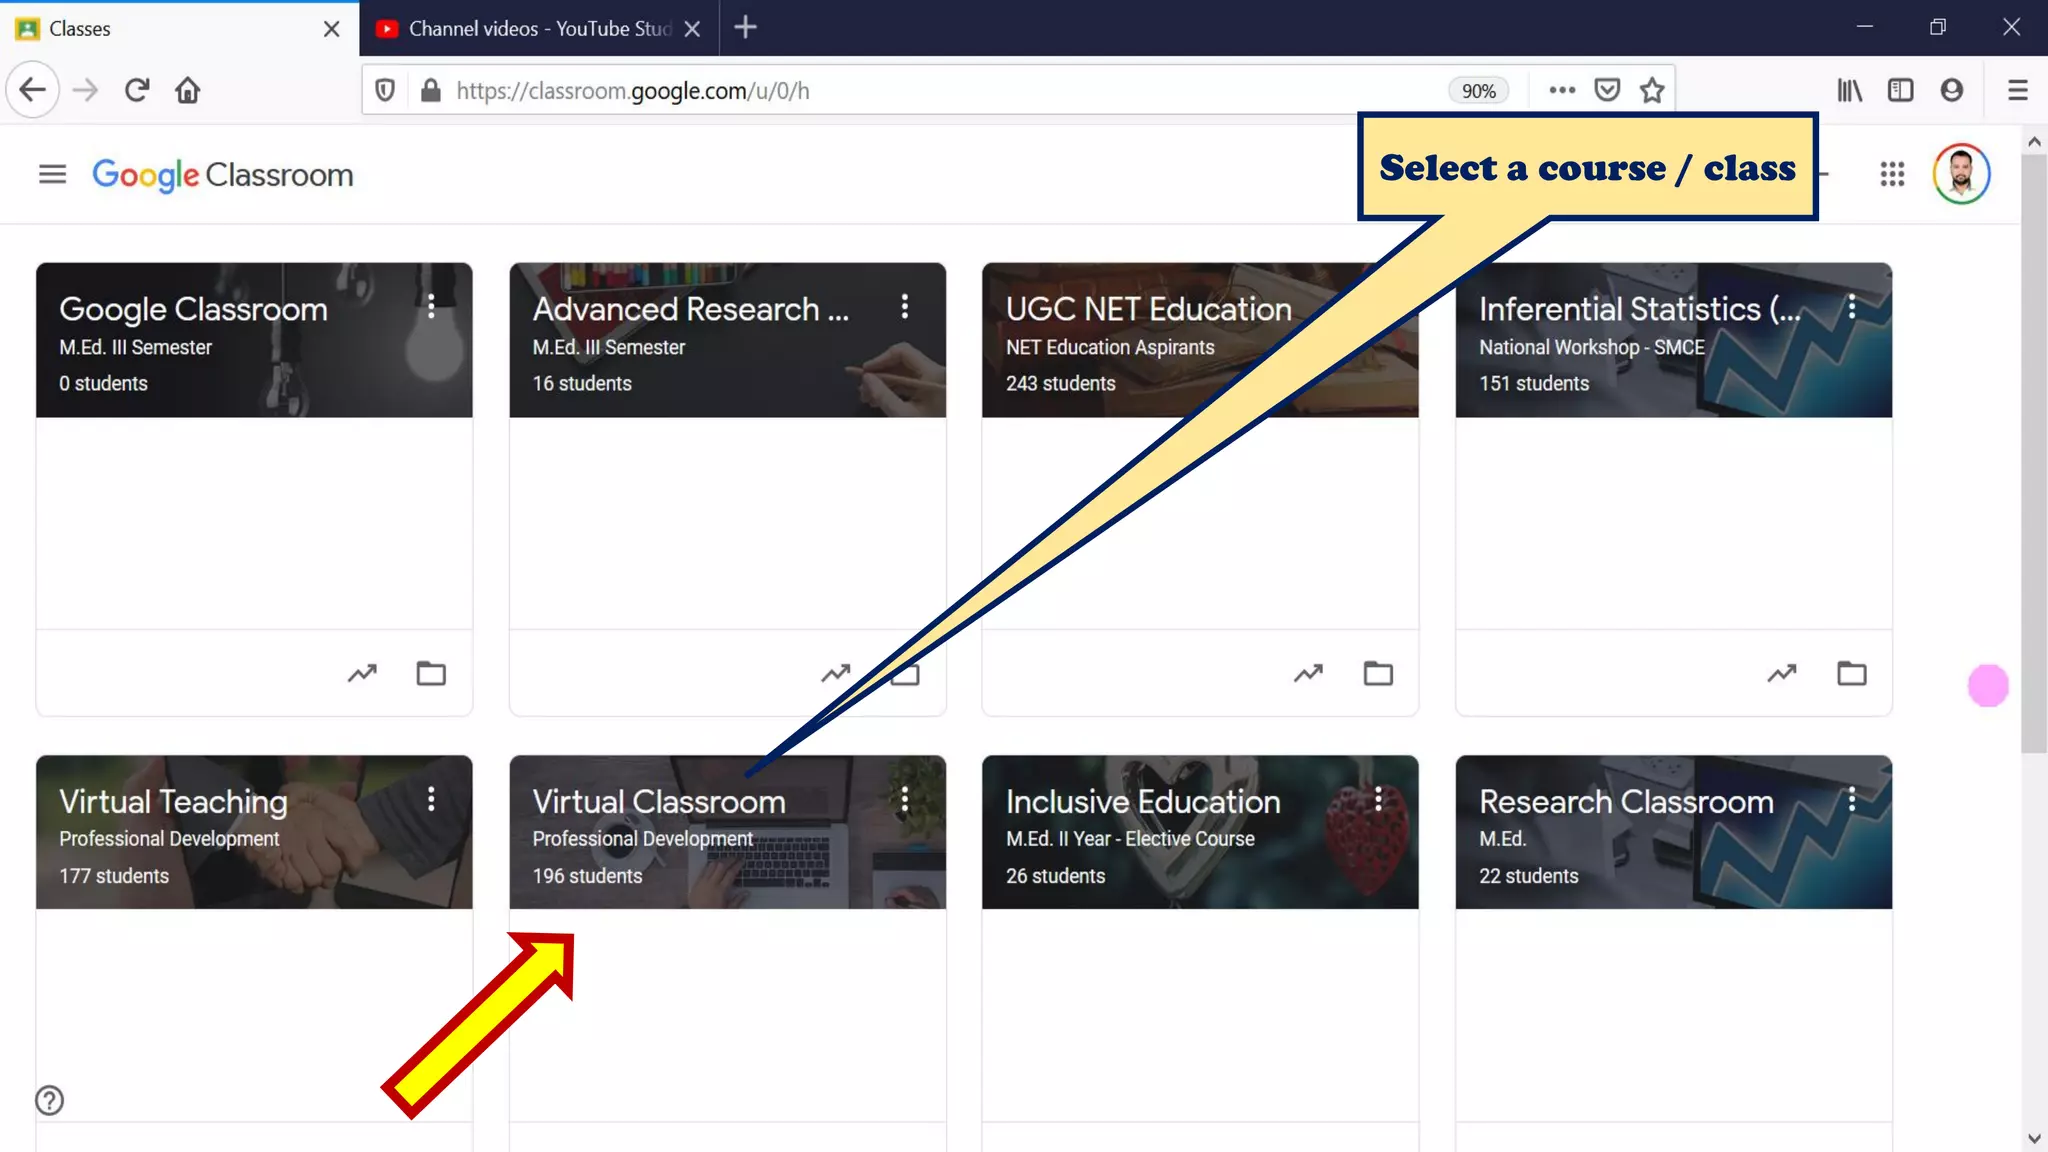The width and height of the screenshot is (2048, 1152).
Task: Click '22 students' on Research Classroom
Action: point(1529,876)
